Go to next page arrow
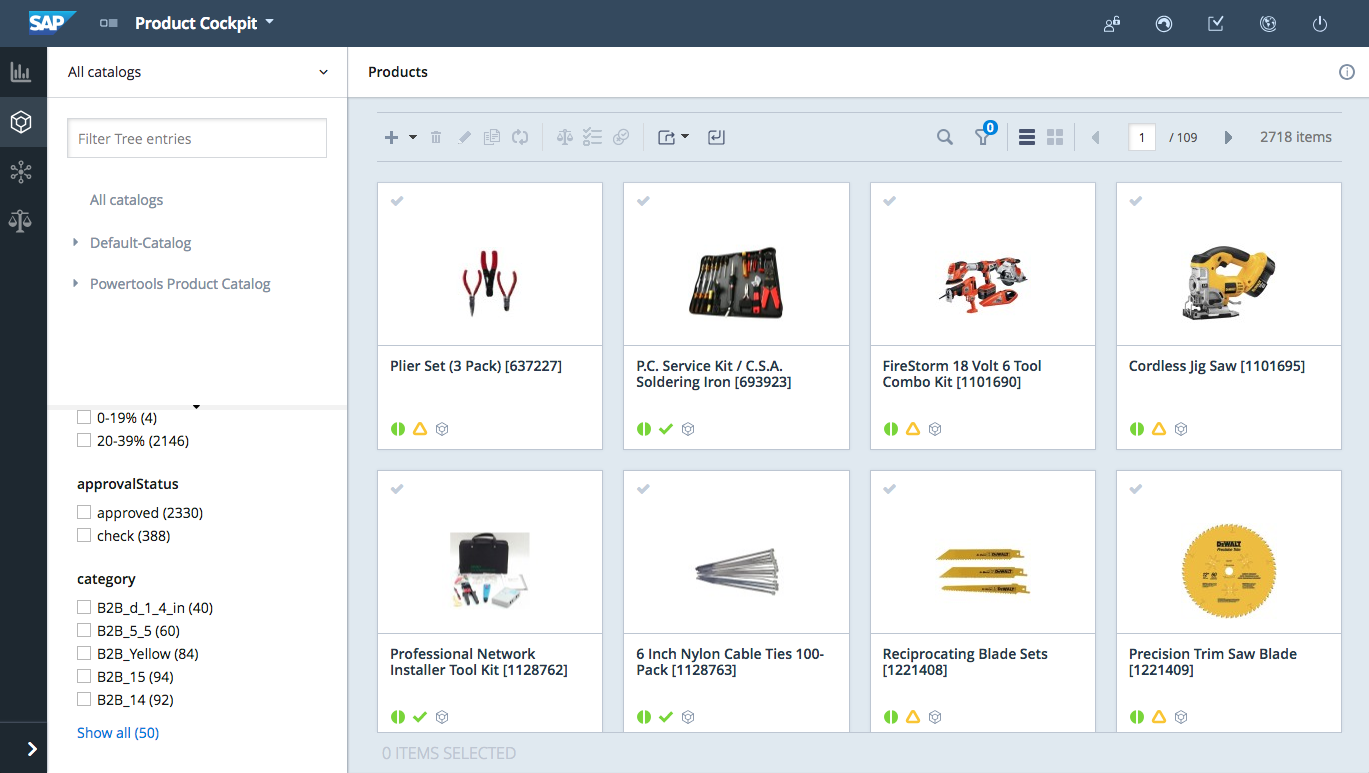This screenshot has width=1369, height=773. pos(1228,138)
